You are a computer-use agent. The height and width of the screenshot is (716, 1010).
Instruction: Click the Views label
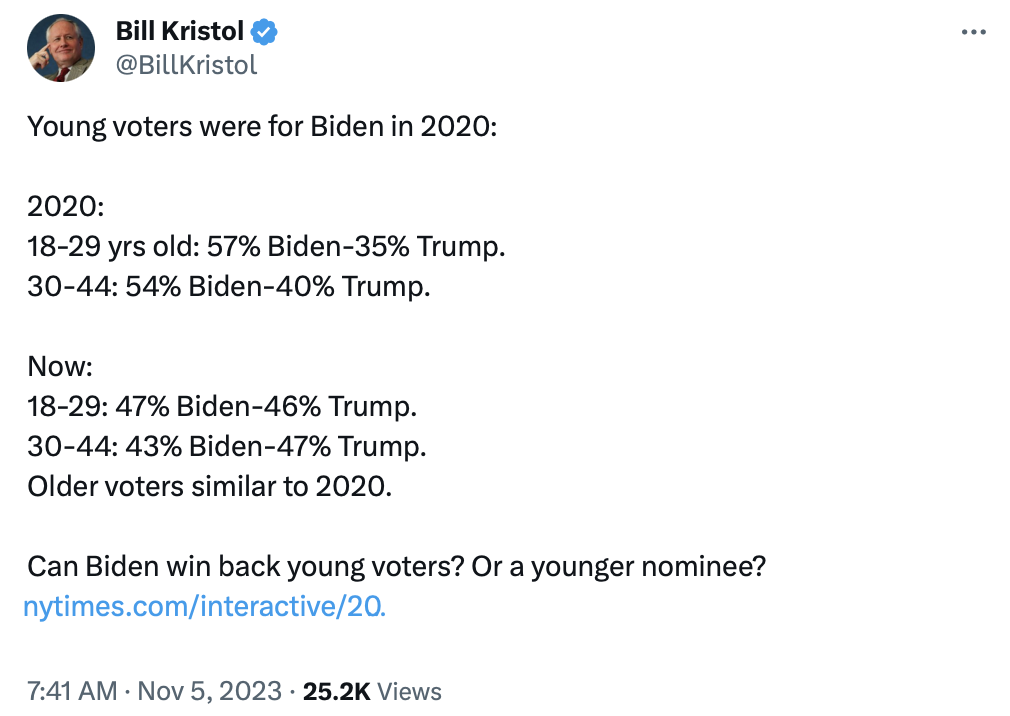click(410, 691)
